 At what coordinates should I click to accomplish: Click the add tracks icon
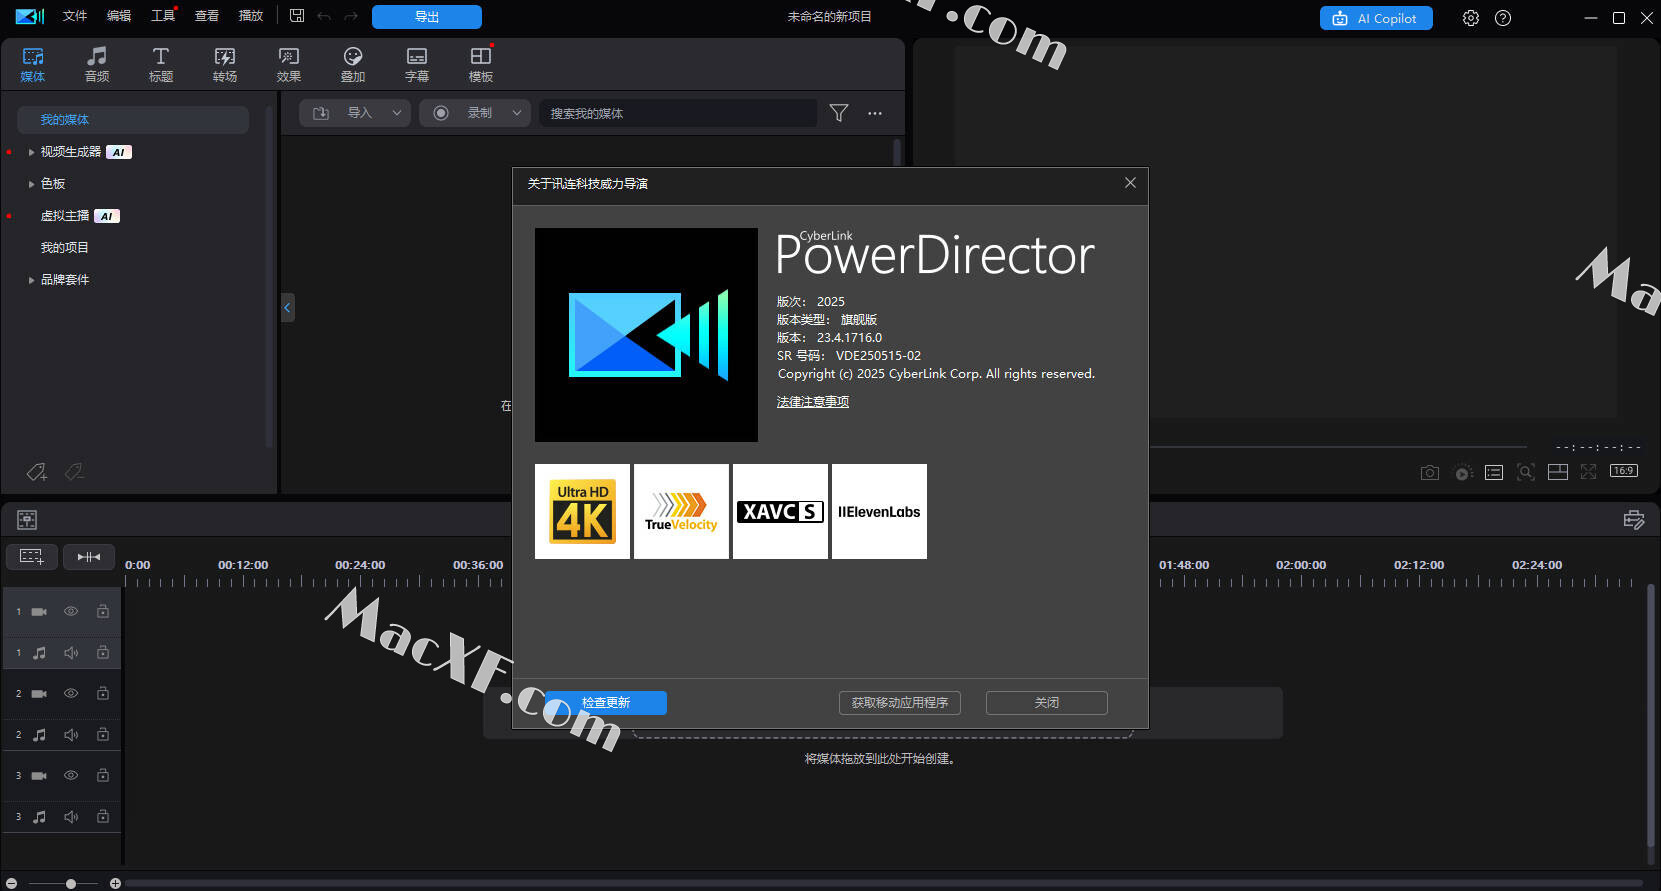click(x=32, y=557)
